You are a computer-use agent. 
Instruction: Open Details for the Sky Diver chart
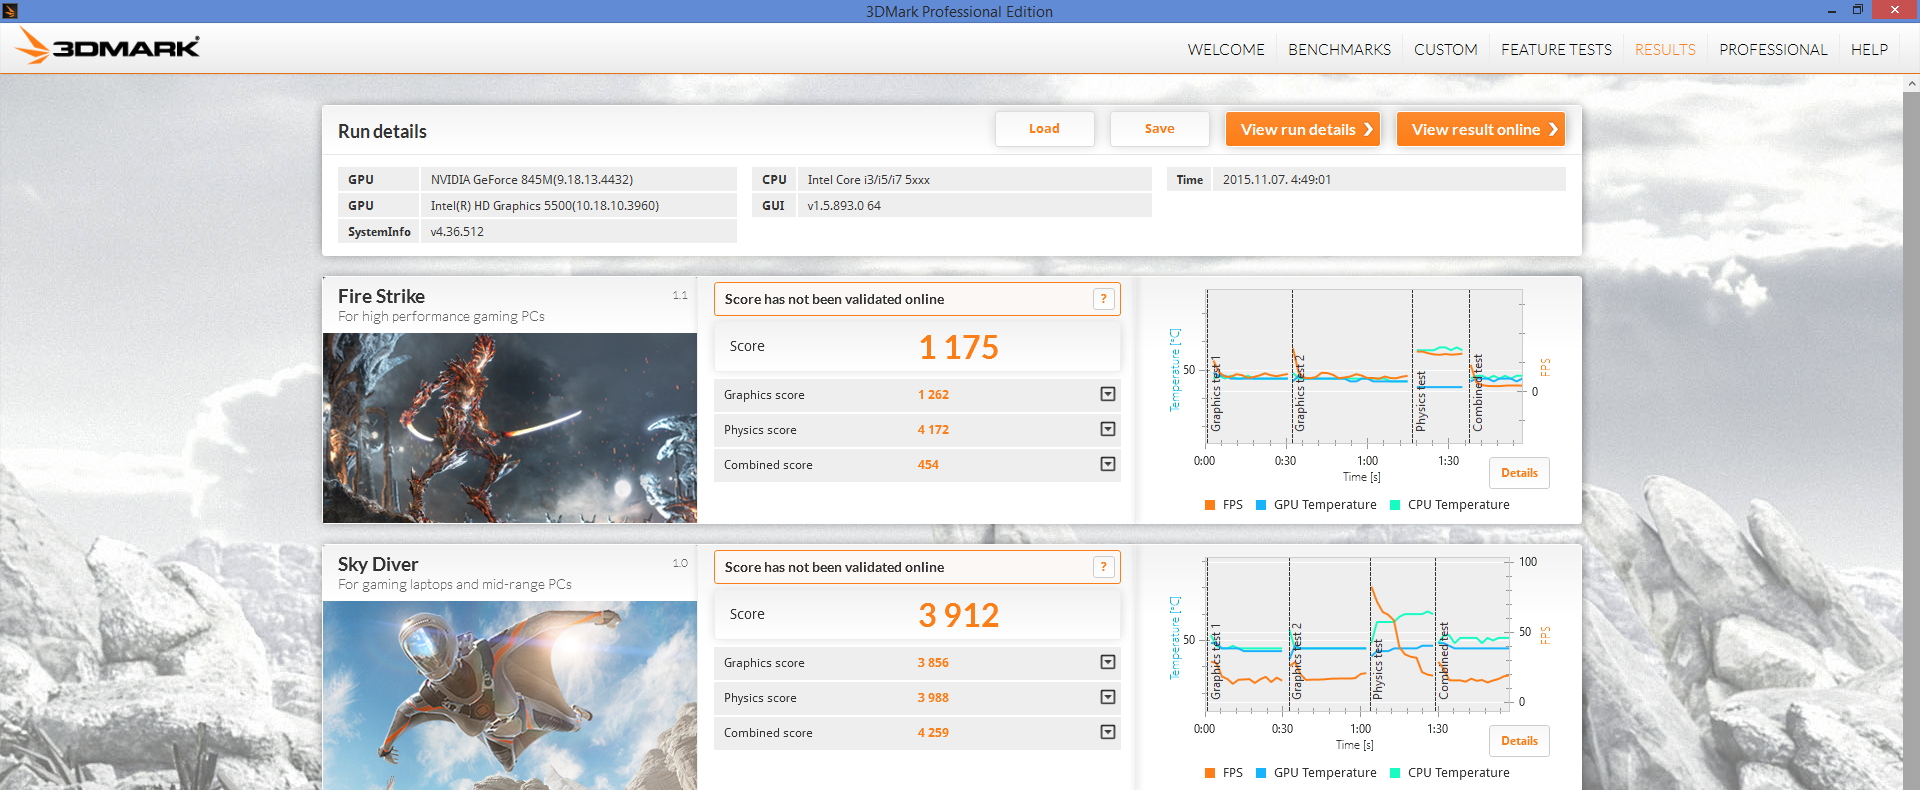[1519, 741]
